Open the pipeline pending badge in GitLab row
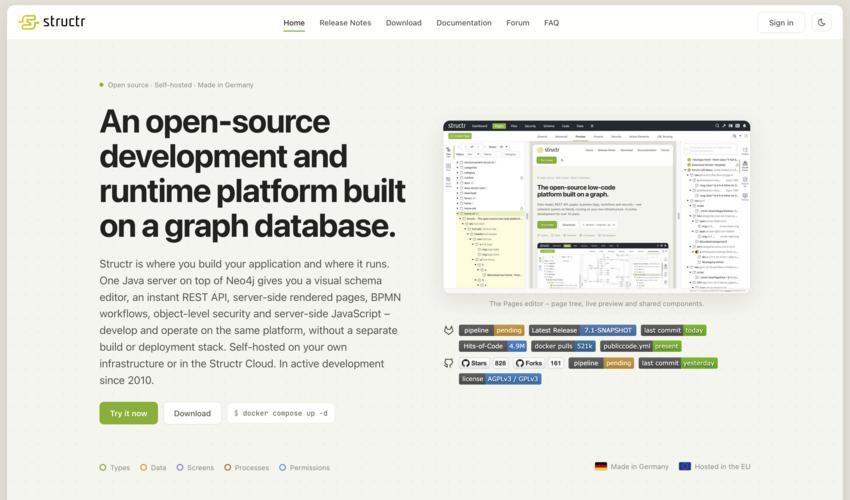Screen dimensions: 850x500 tap(492, 330)
